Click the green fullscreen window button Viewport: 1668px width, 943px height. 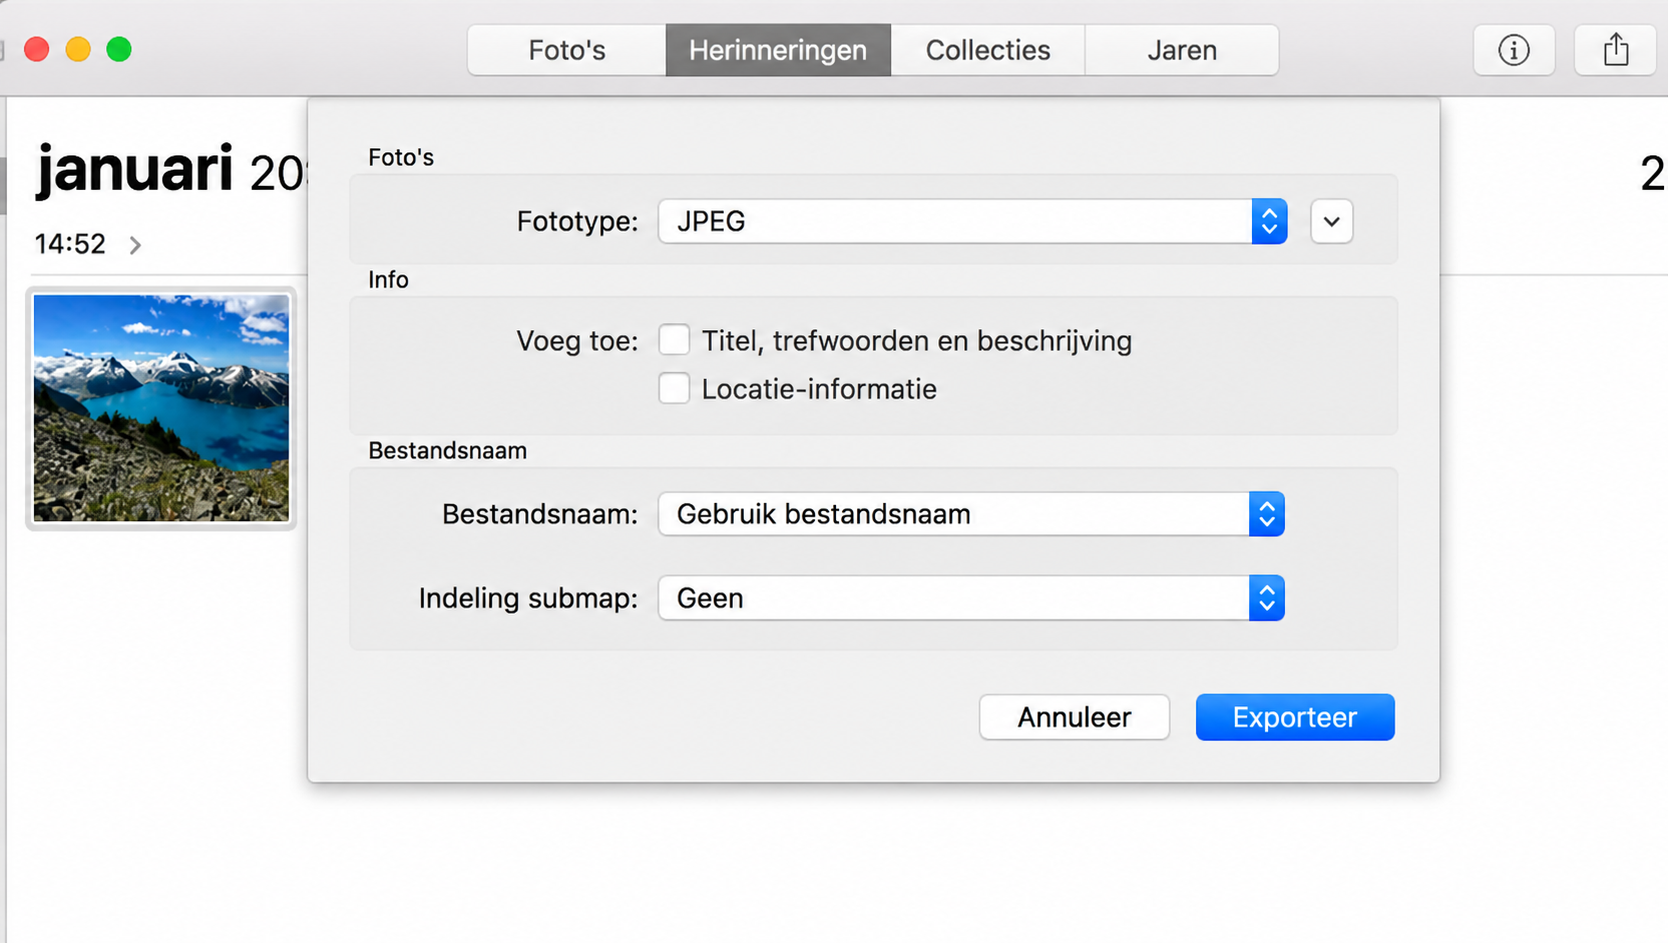coord(119,49)
